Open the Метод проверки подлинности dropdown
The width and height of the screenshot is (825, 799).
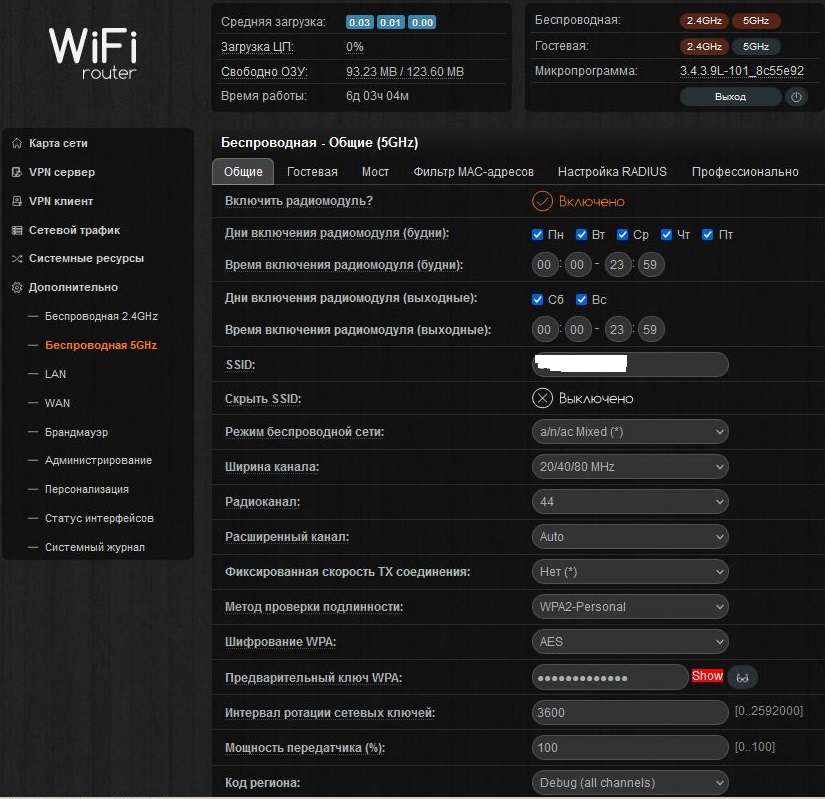click(x=630, y=607)
